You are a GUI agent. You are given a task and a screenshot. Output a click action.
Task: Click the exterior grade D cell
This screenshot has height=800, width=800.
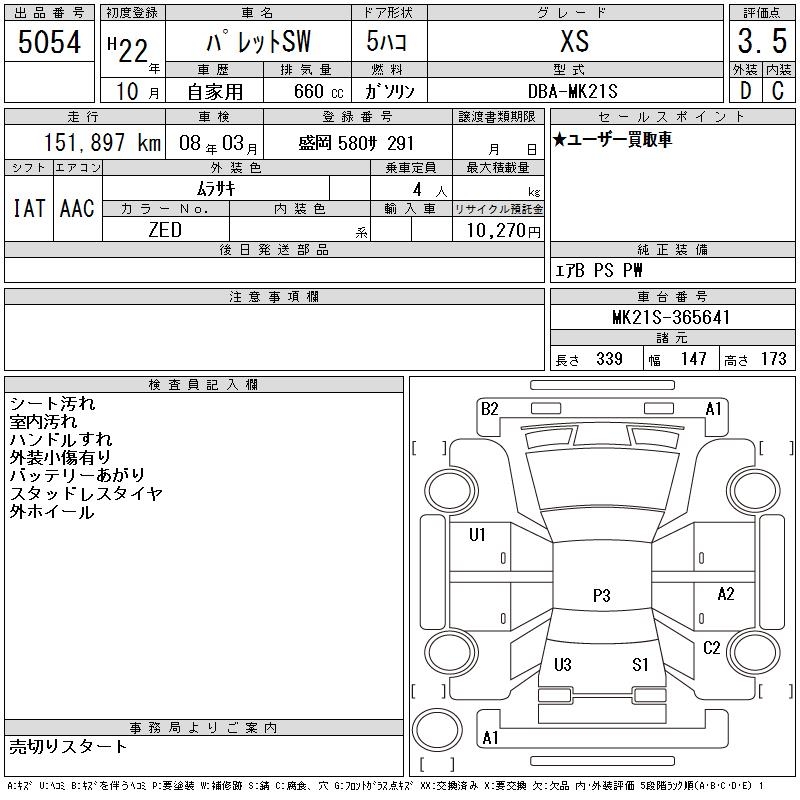pos(744,90)
